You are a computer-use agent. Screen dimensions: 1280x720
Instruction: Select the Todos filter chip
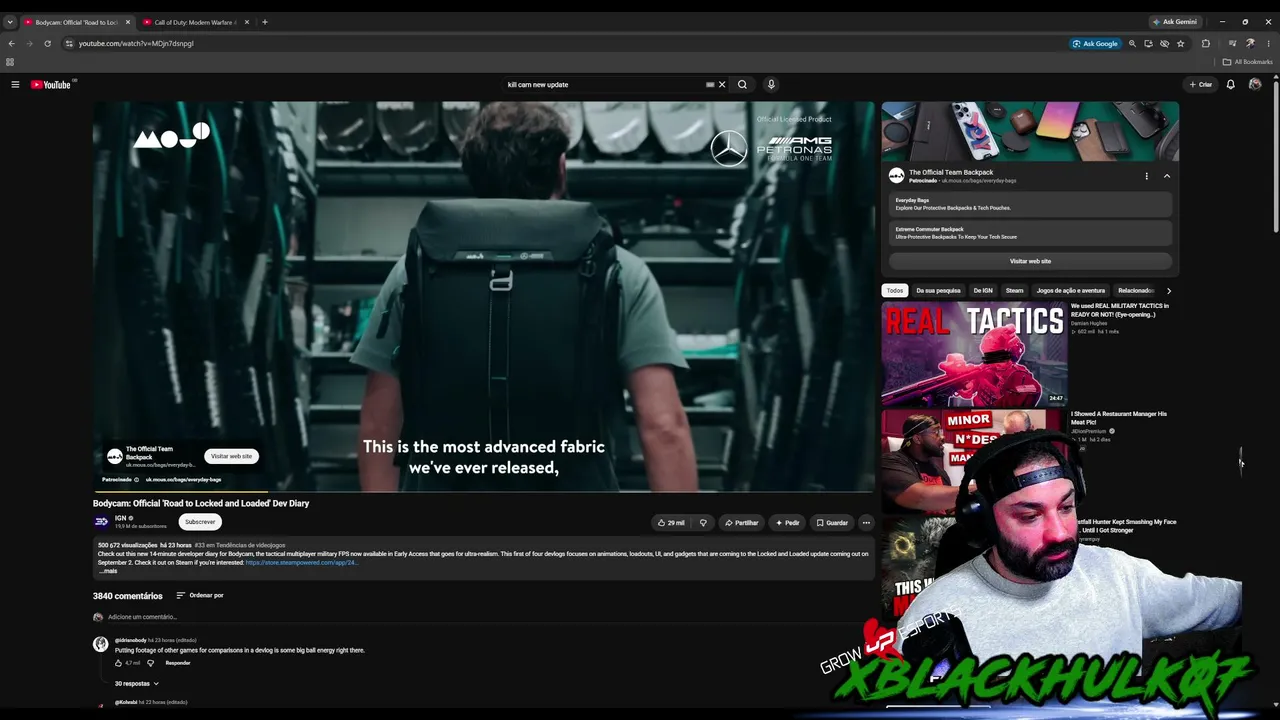[x=895, y=291]
